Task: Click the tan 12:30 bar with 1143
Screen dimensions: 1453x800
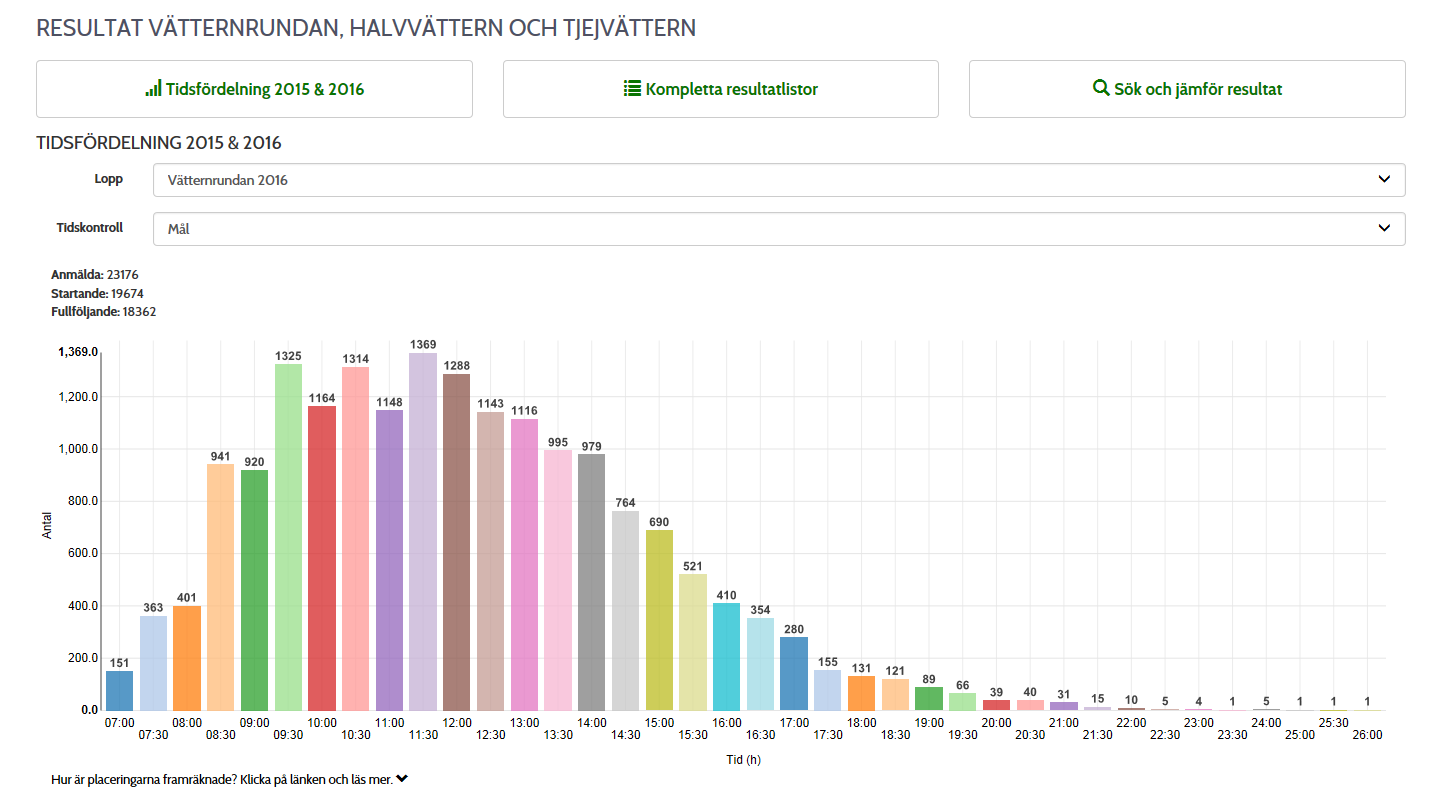Action: point(490,562)
